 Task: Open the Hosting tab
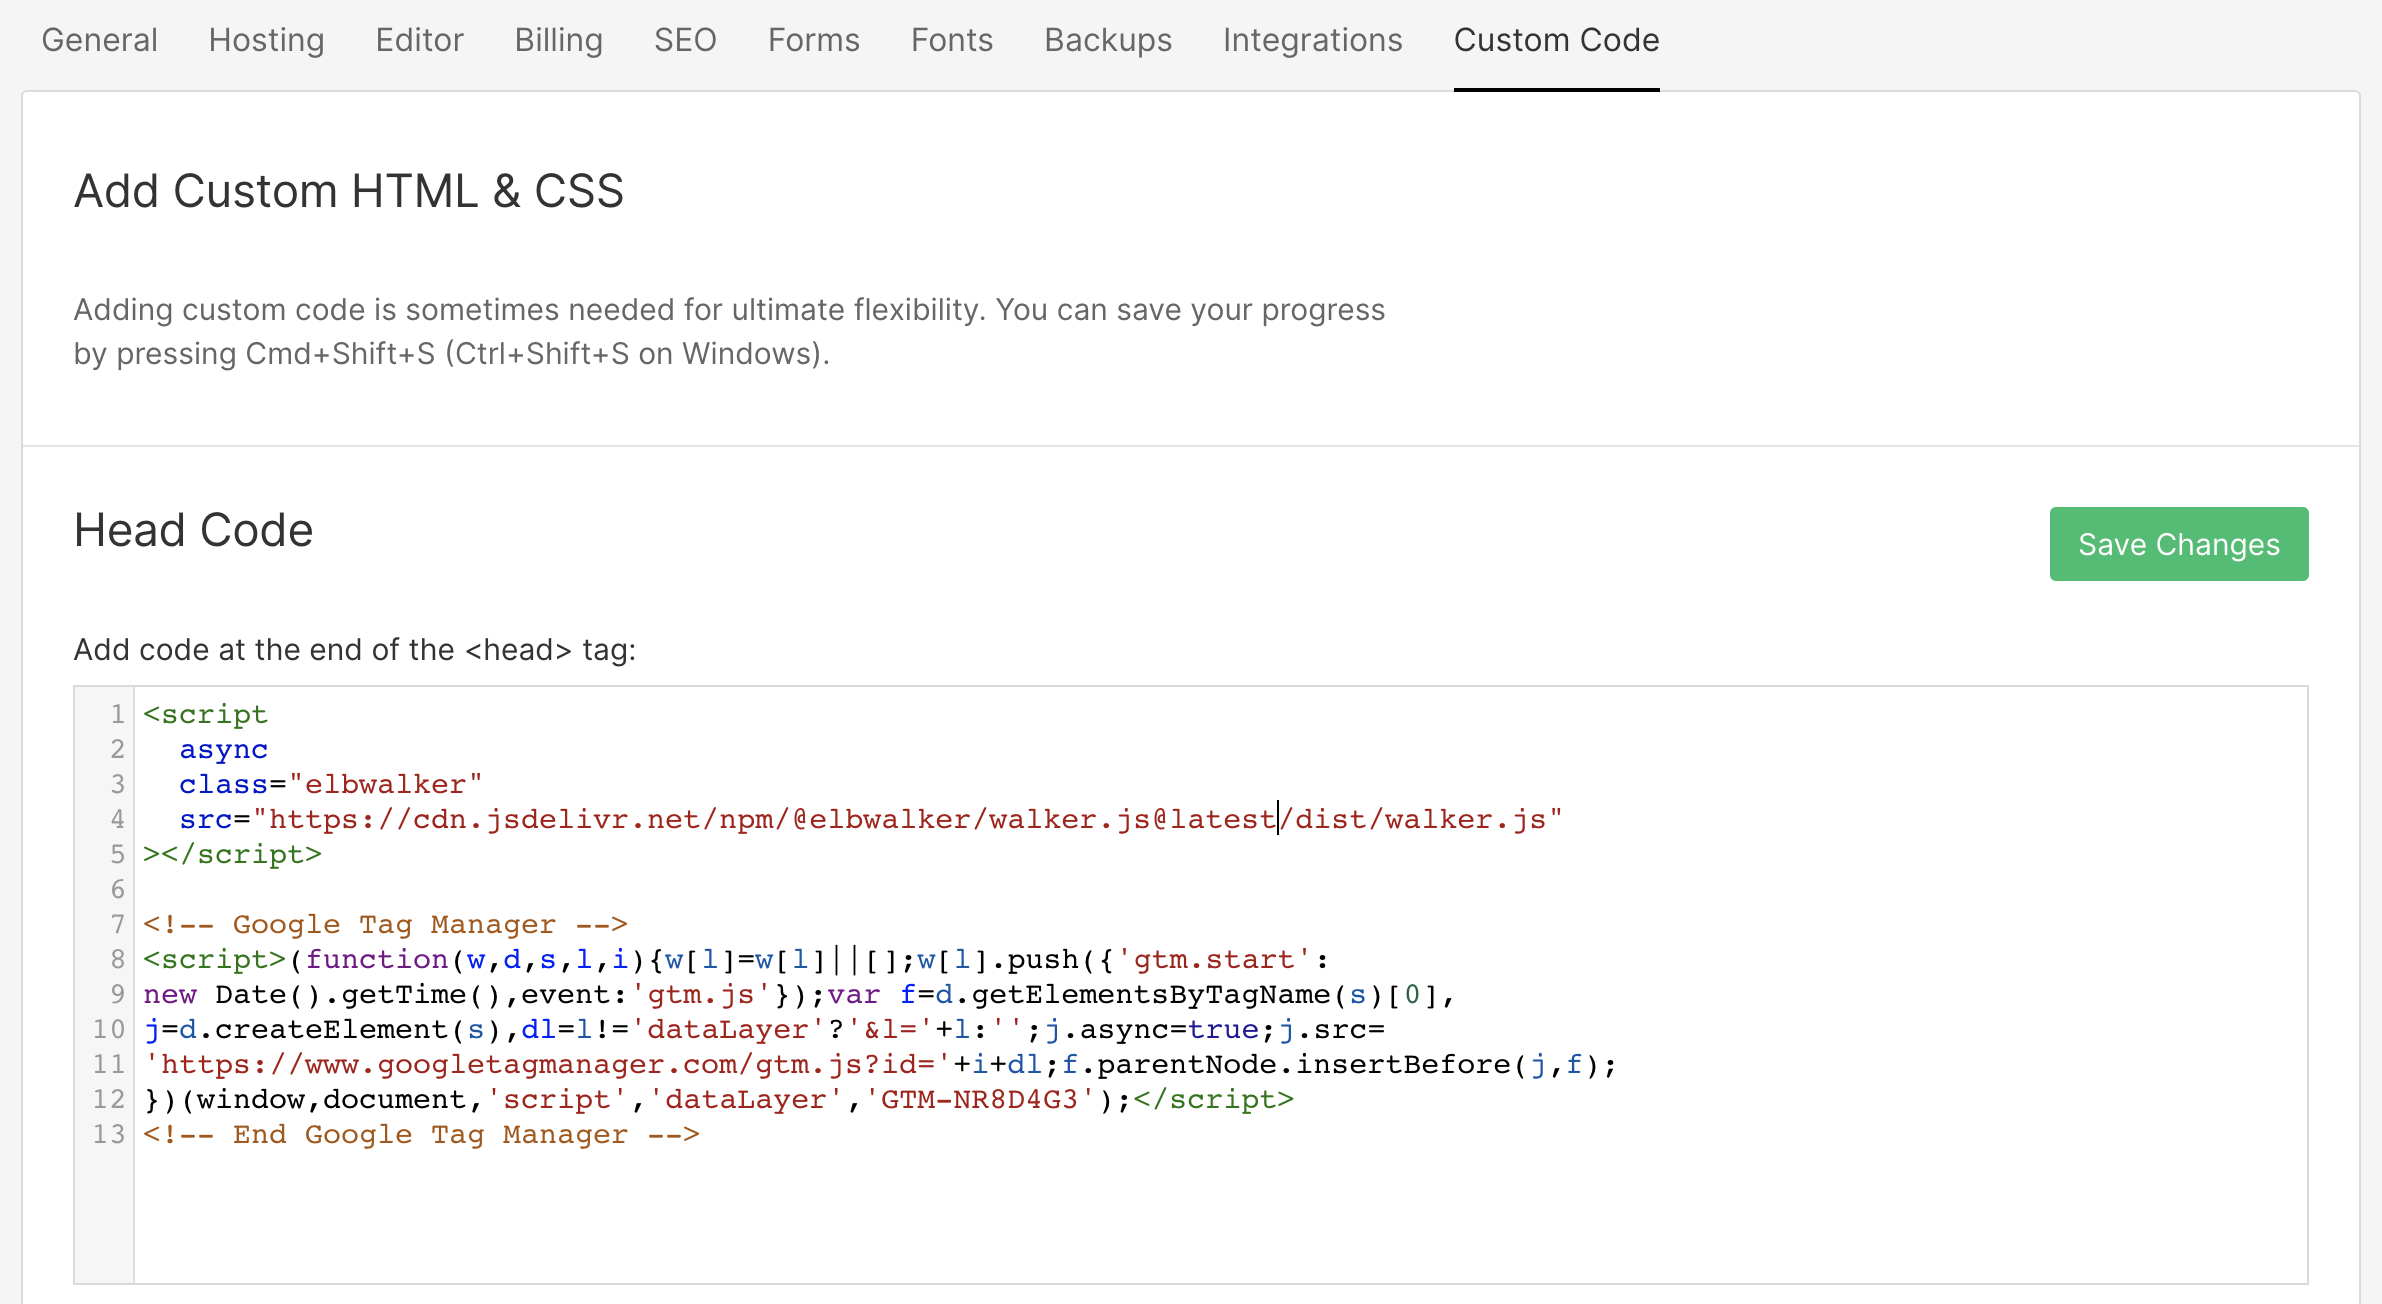[266, 40]
